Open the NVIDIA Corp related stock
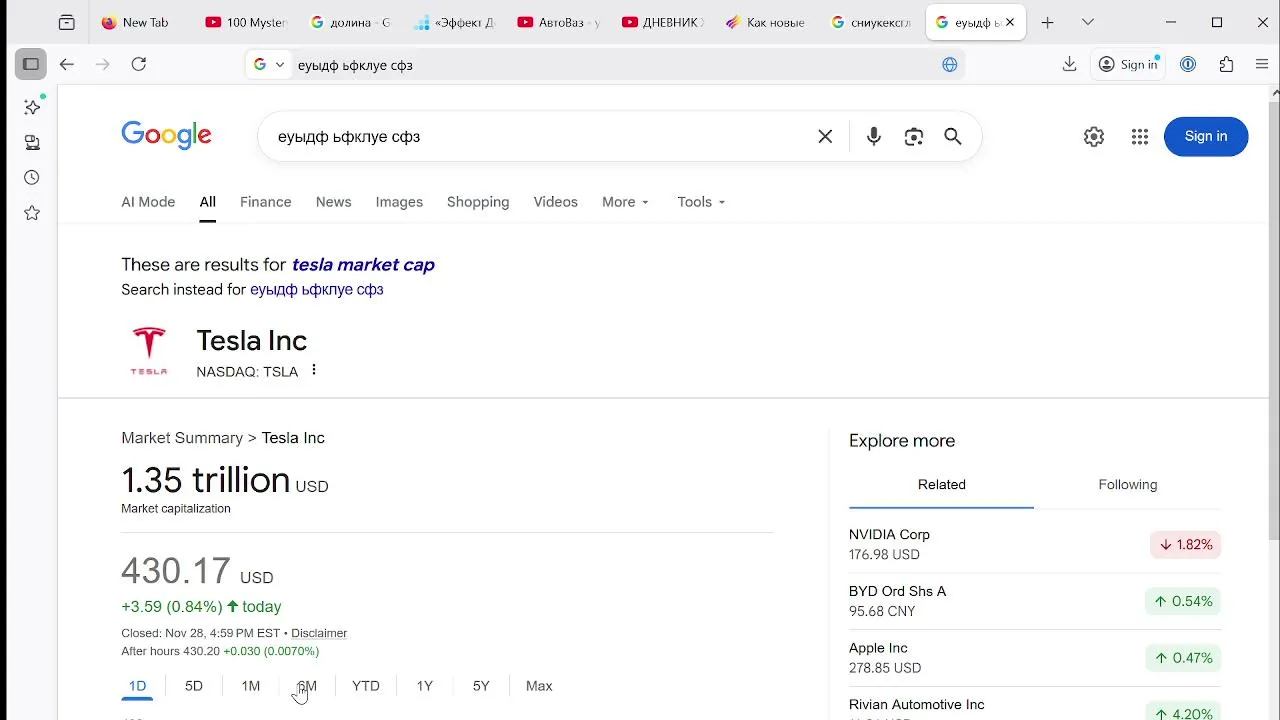 point(889,535)
